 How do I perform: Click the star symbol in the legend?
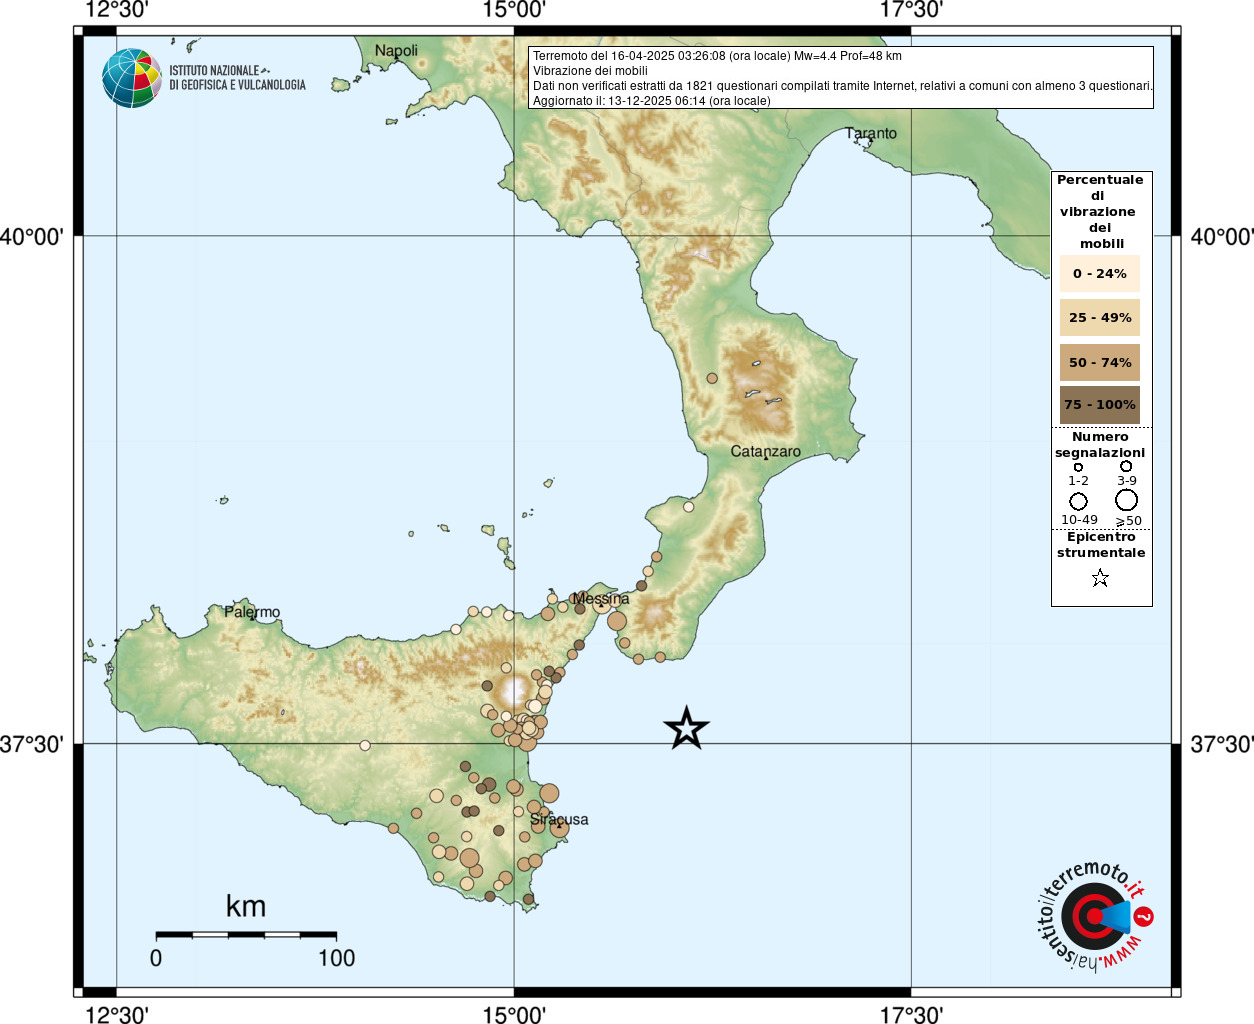click(1100, 578)
